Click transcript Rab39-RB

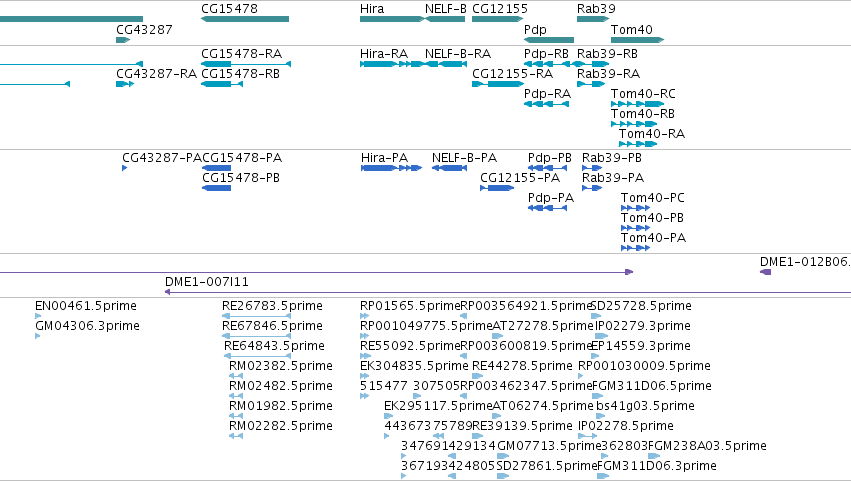coord(593,64)
